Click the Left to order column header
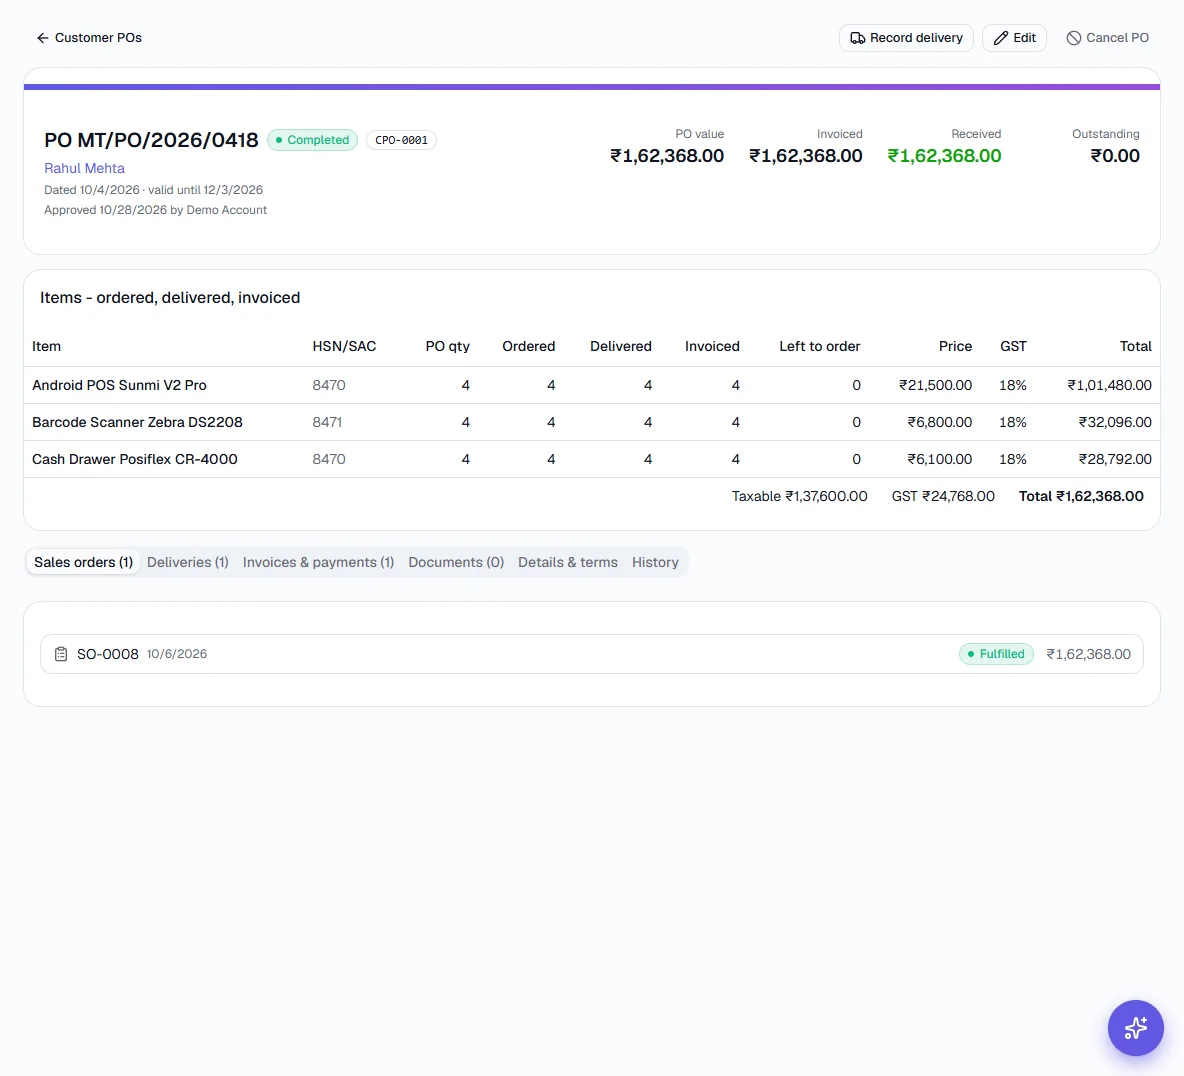This screenshot has width=1184, height=1076. [819, 346]
